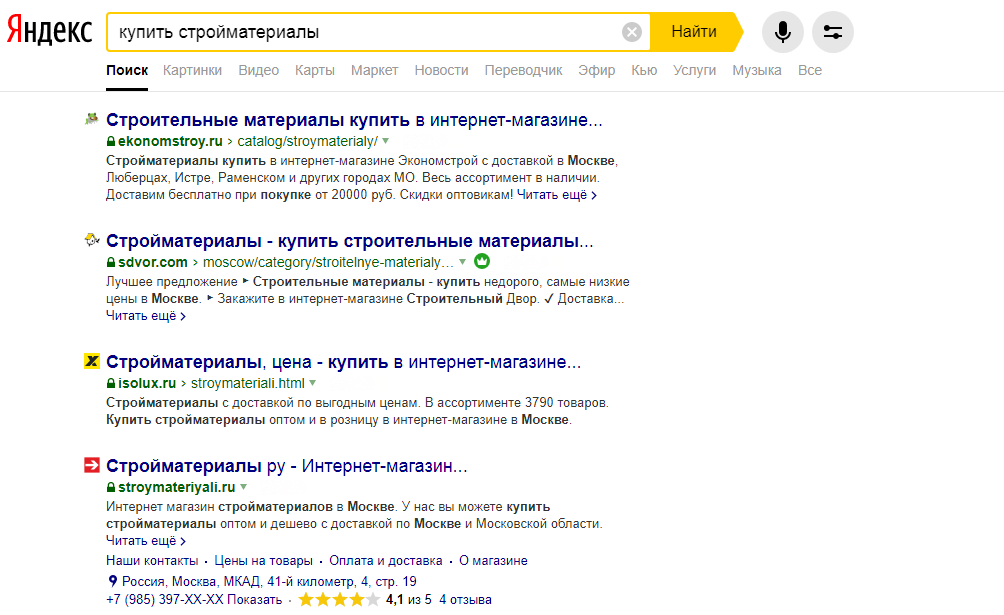
Task: Switch to the Видео tab
Action: (259, 70)
